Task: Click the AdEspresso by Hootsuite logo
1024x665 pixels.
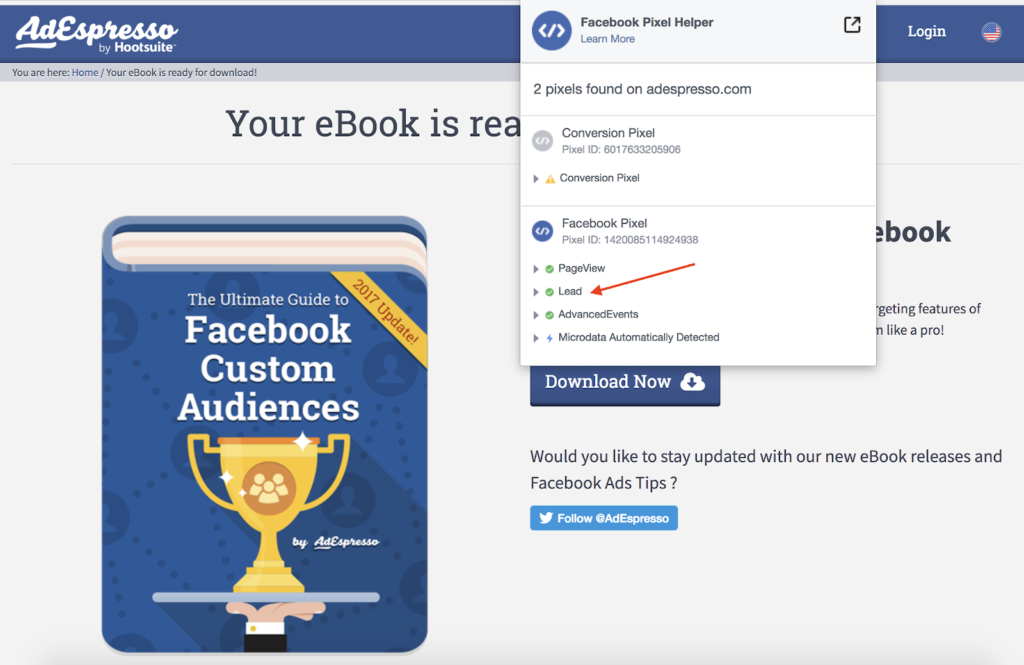Action: 96,34
